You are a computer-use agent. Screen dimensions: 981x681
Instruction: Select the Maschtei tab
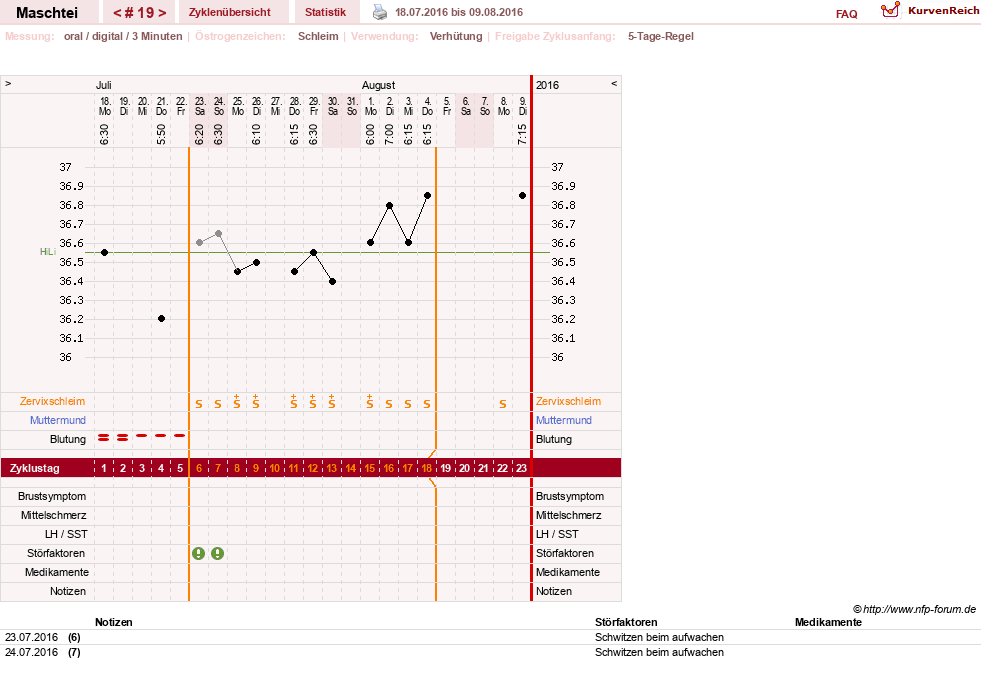(x=47, y=13)
